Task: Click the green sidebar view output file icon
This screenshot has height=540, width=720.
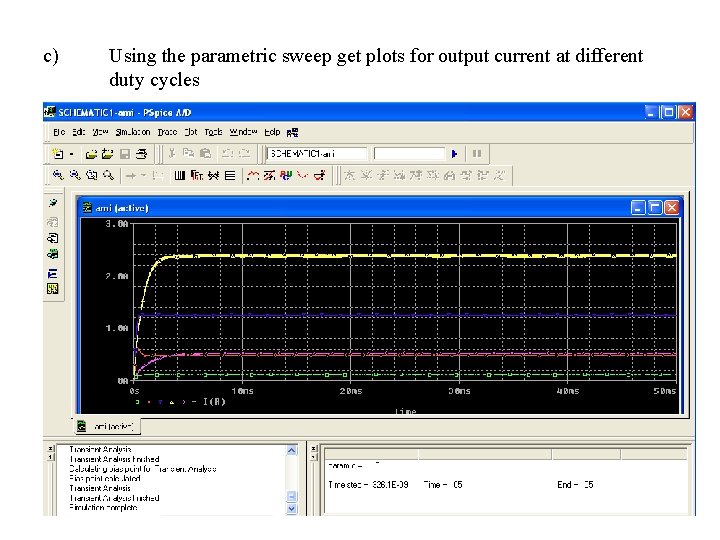Action: pos(53,254)
